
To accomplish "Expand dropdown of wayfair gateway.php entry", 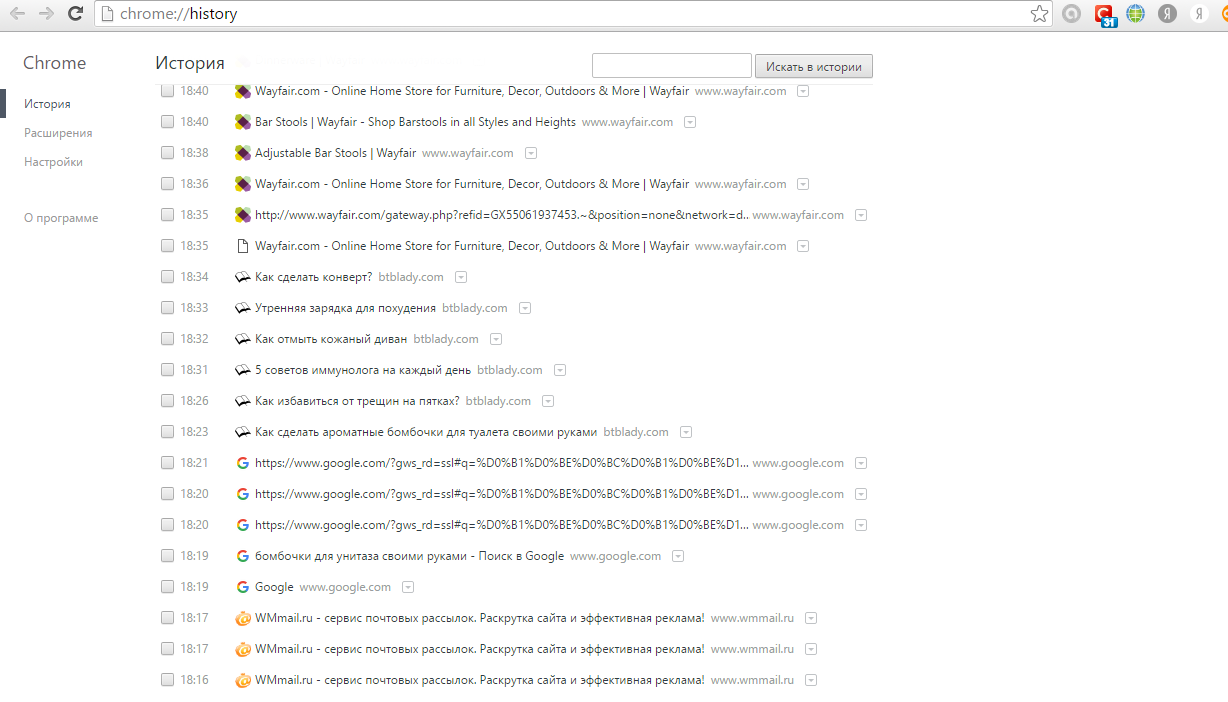I will 861,215.
